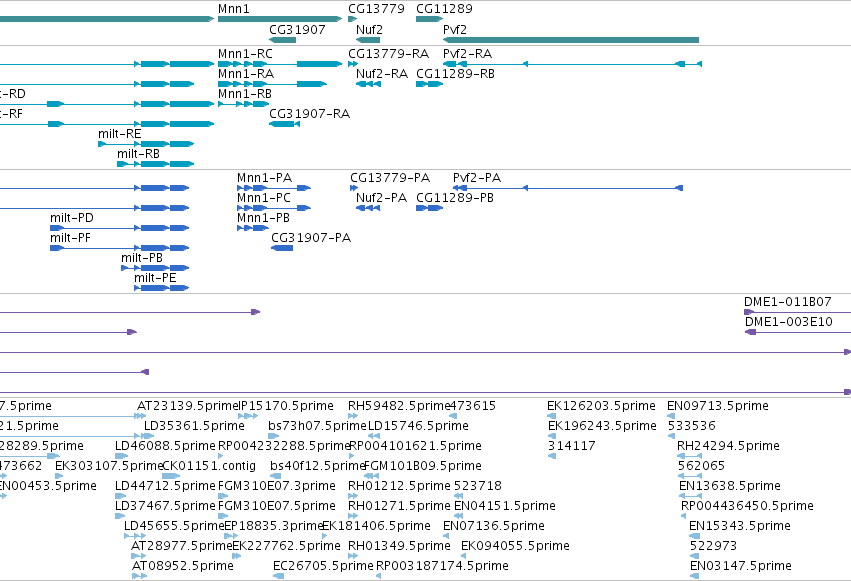851x581 pixels.
Task: Click the Mnn1-PB protein label
Action: pos(263,218)
